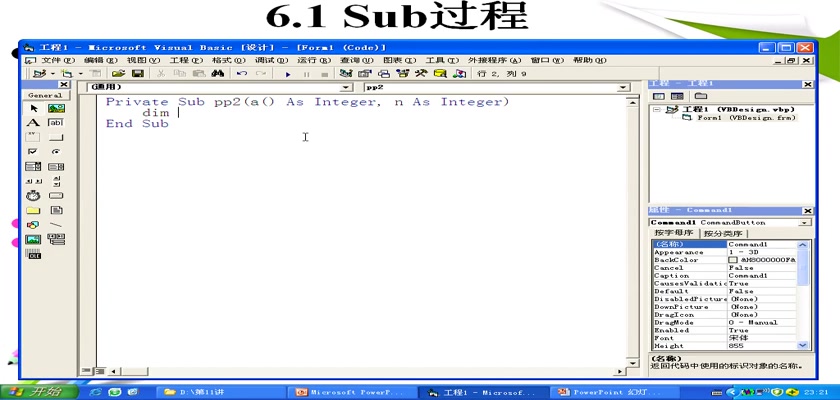
Task: Select the Frame control tool
Action: coord(34,137)
